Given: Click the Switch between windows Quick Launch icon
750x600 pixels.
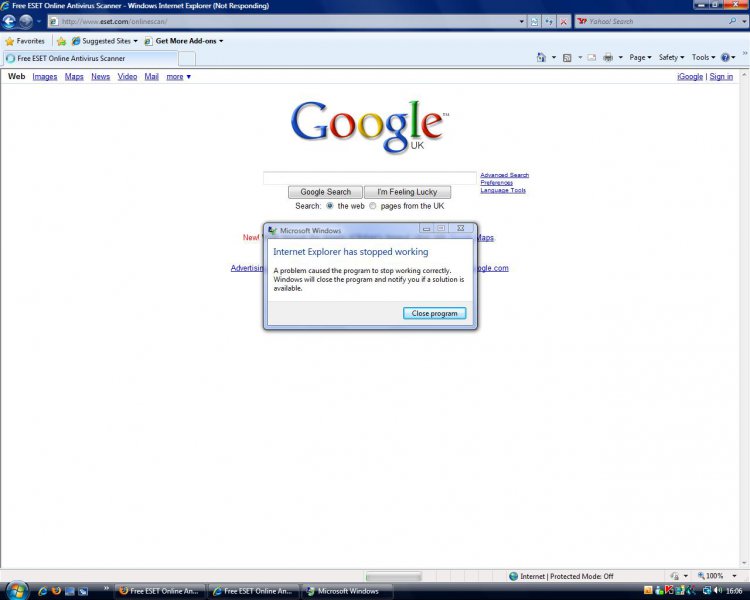Looking at the screenshot, I should tap(83, 591).
